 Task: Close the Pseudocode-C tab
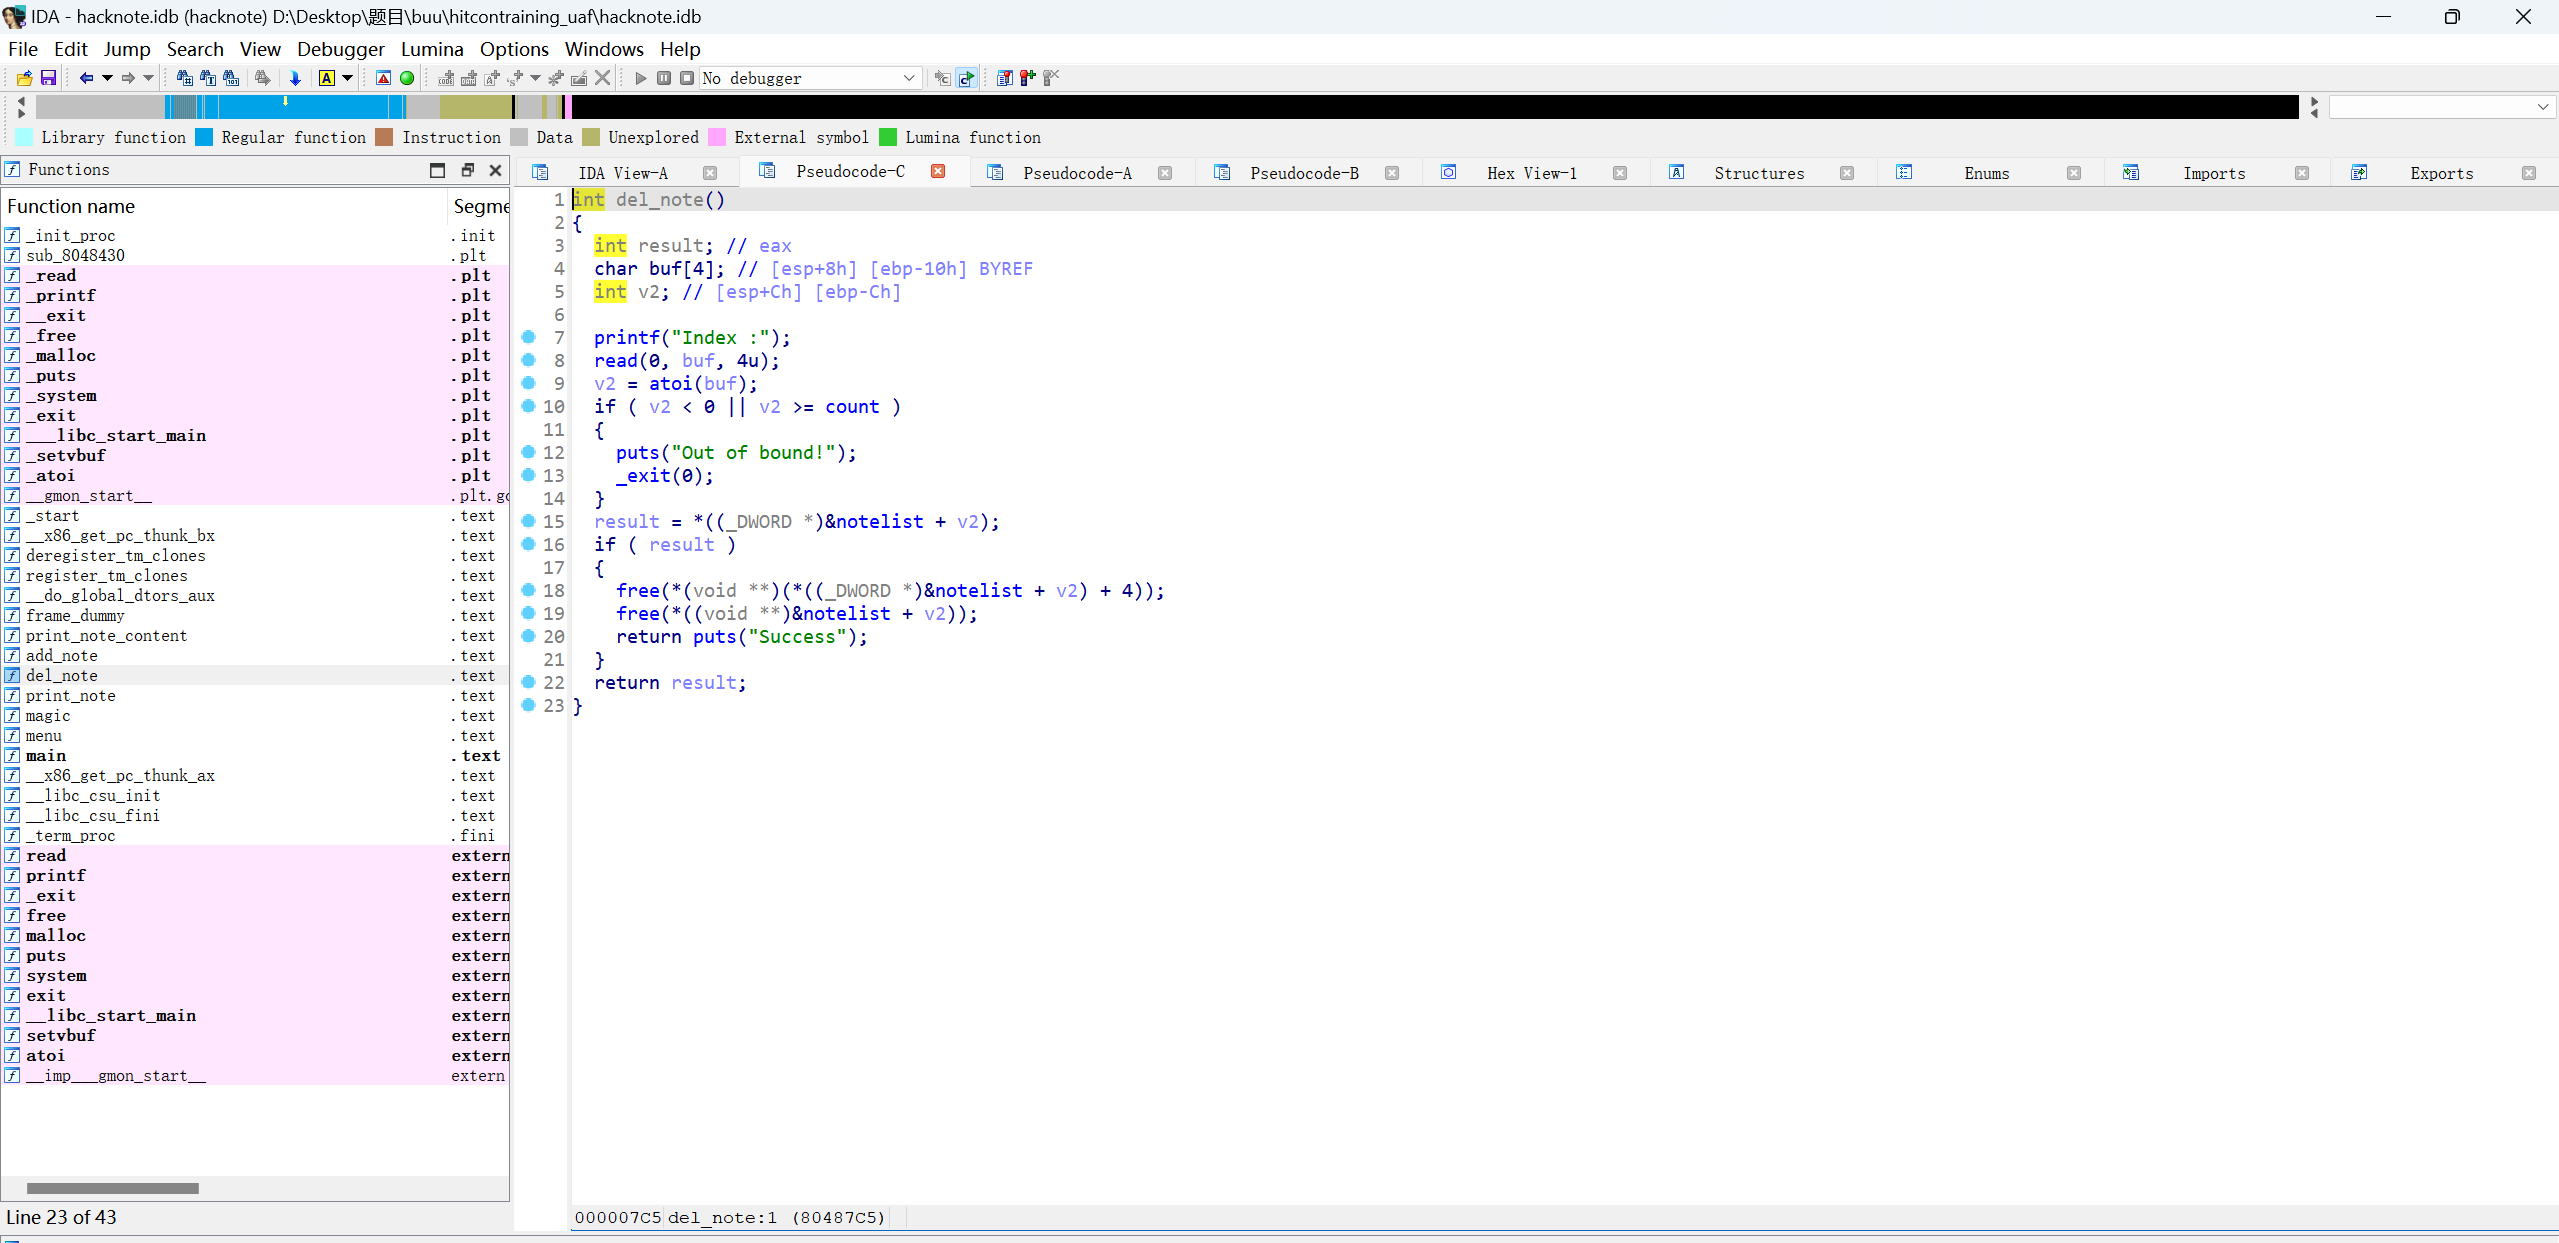tap(938, 171)
